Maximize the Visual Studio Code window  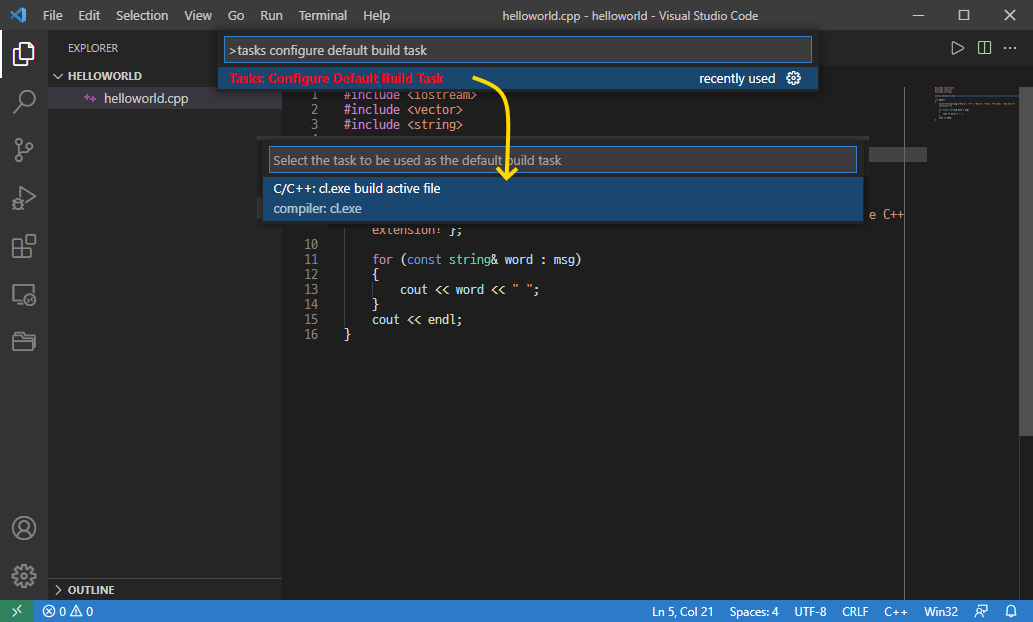pyautogui.click(x=964, y=15)
